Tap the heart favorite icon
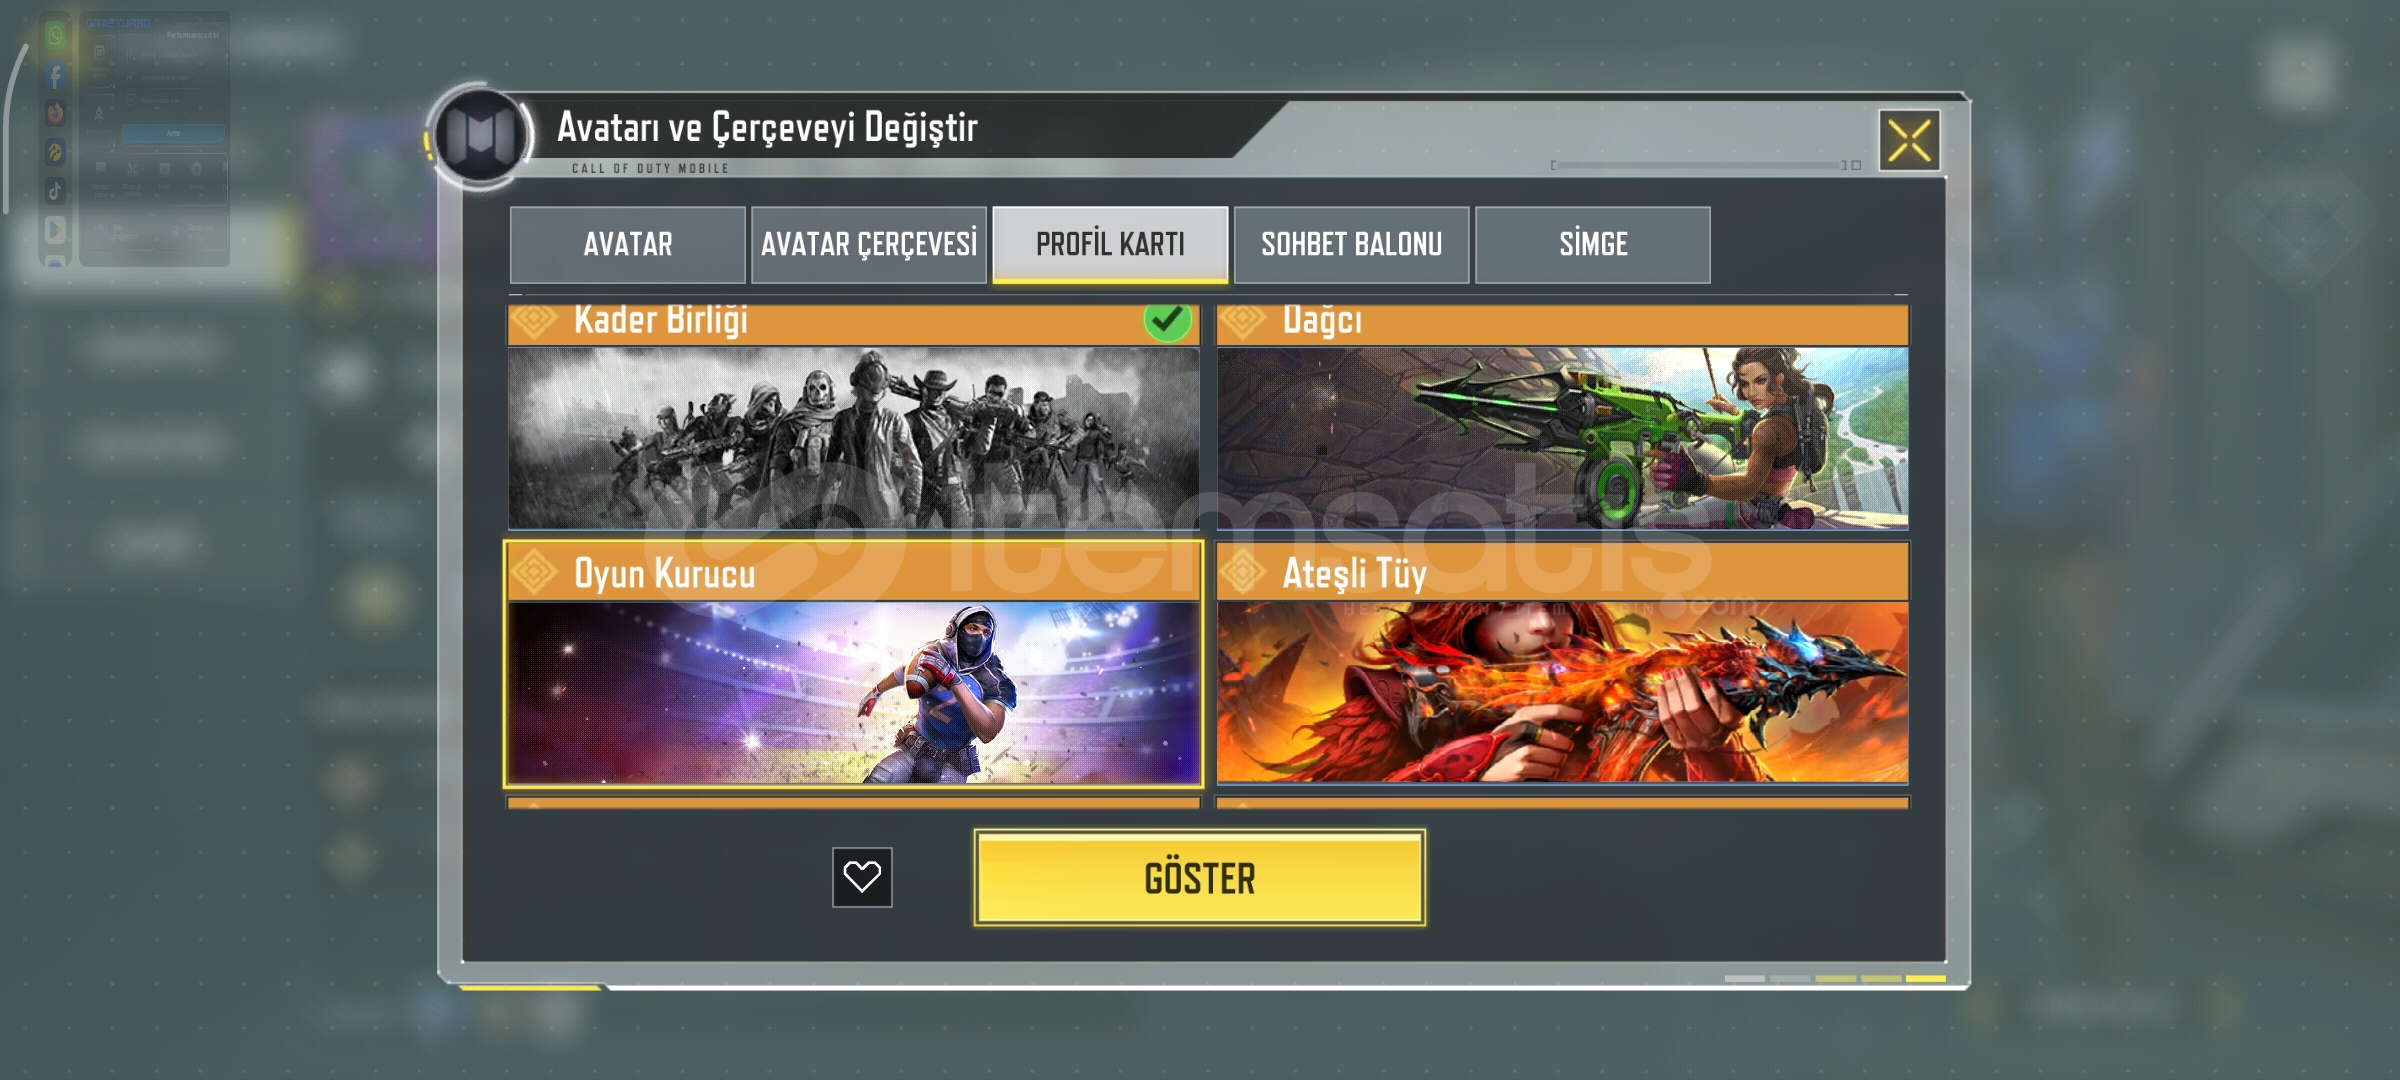2400x1080 pixels. 862,877
